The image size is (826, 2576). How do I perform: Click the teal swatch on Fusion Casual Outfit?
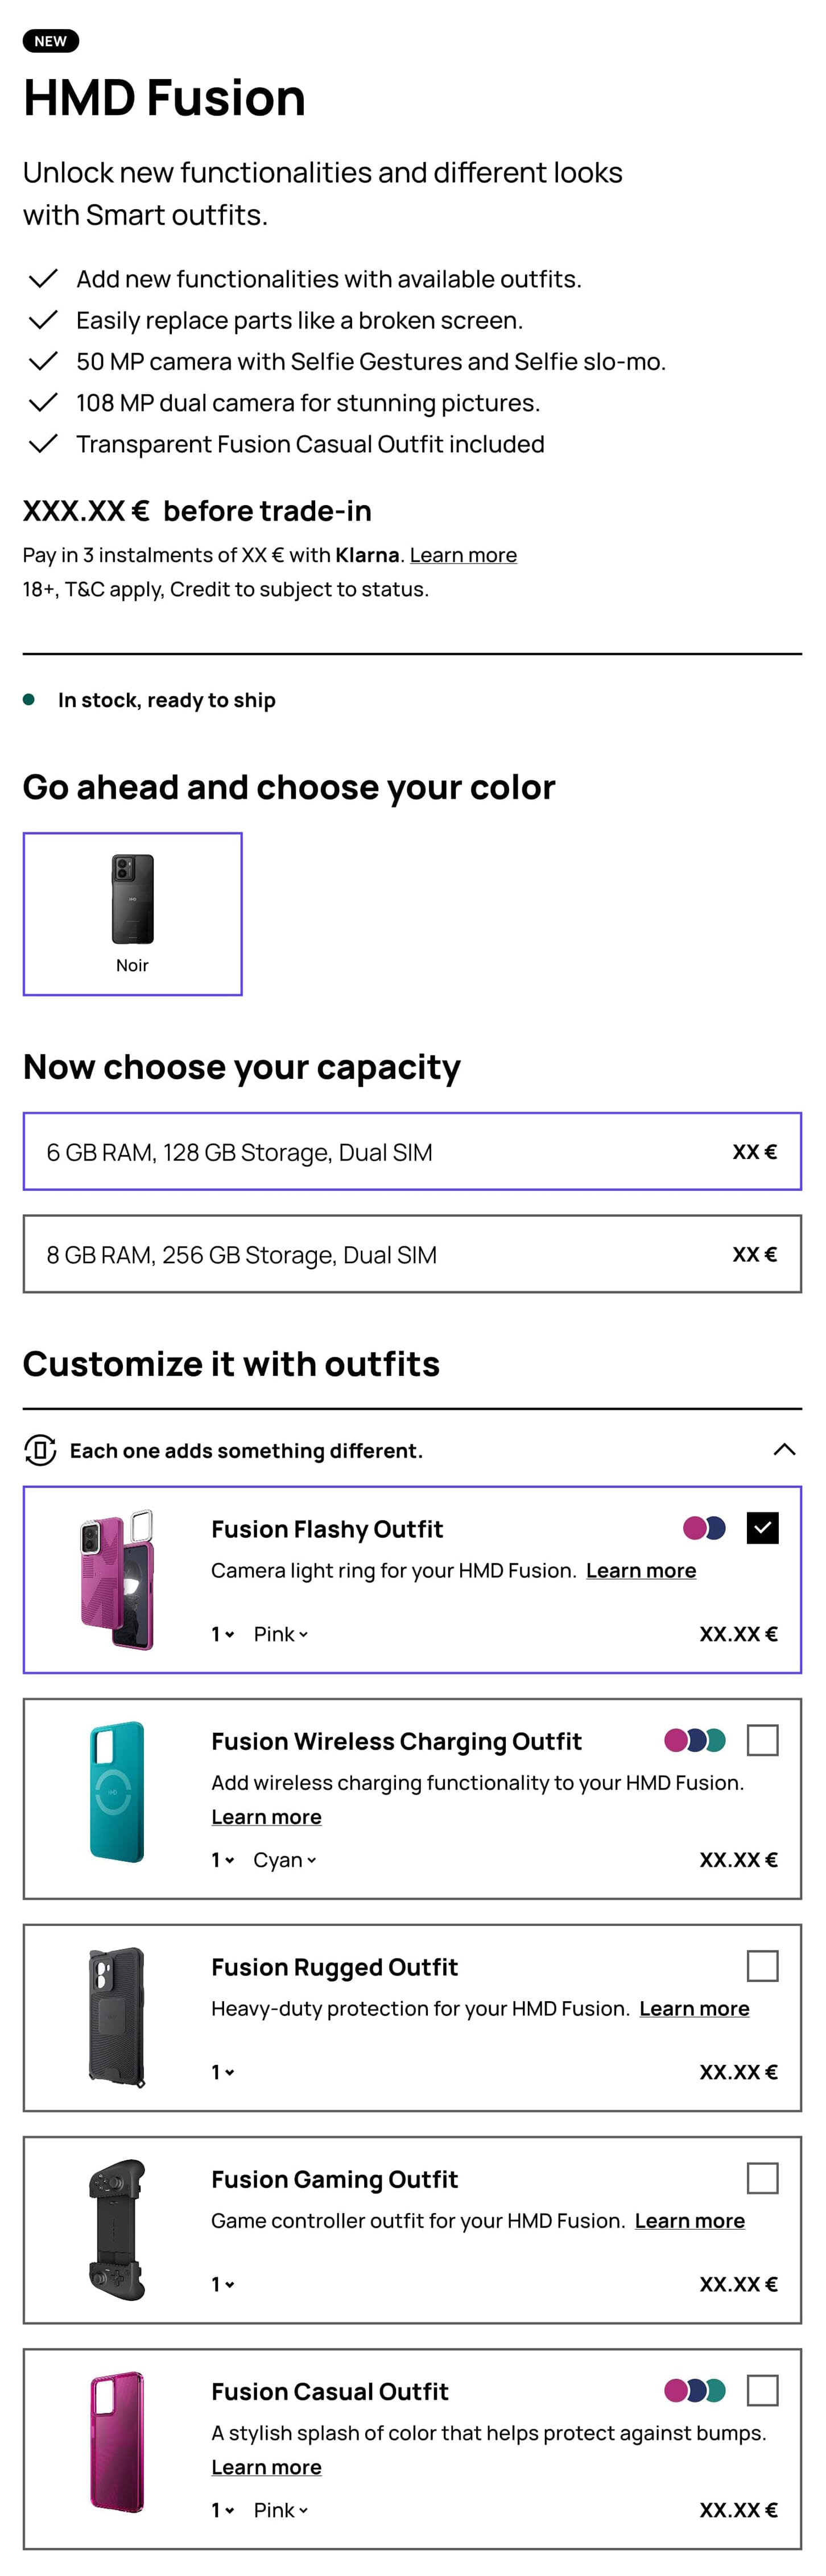pos(715,2390)
